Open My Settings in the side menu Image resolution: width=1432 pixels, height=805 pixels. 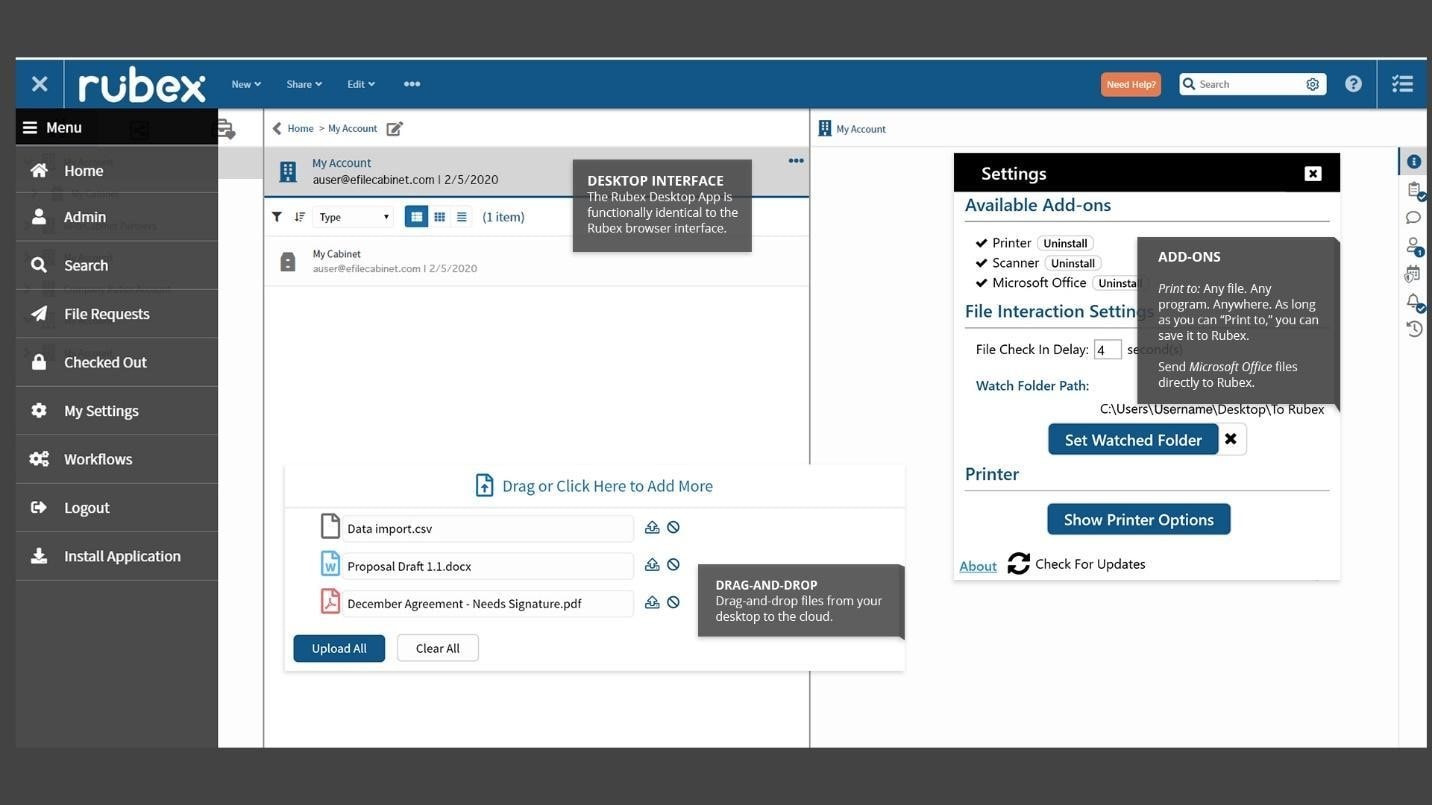117,411
